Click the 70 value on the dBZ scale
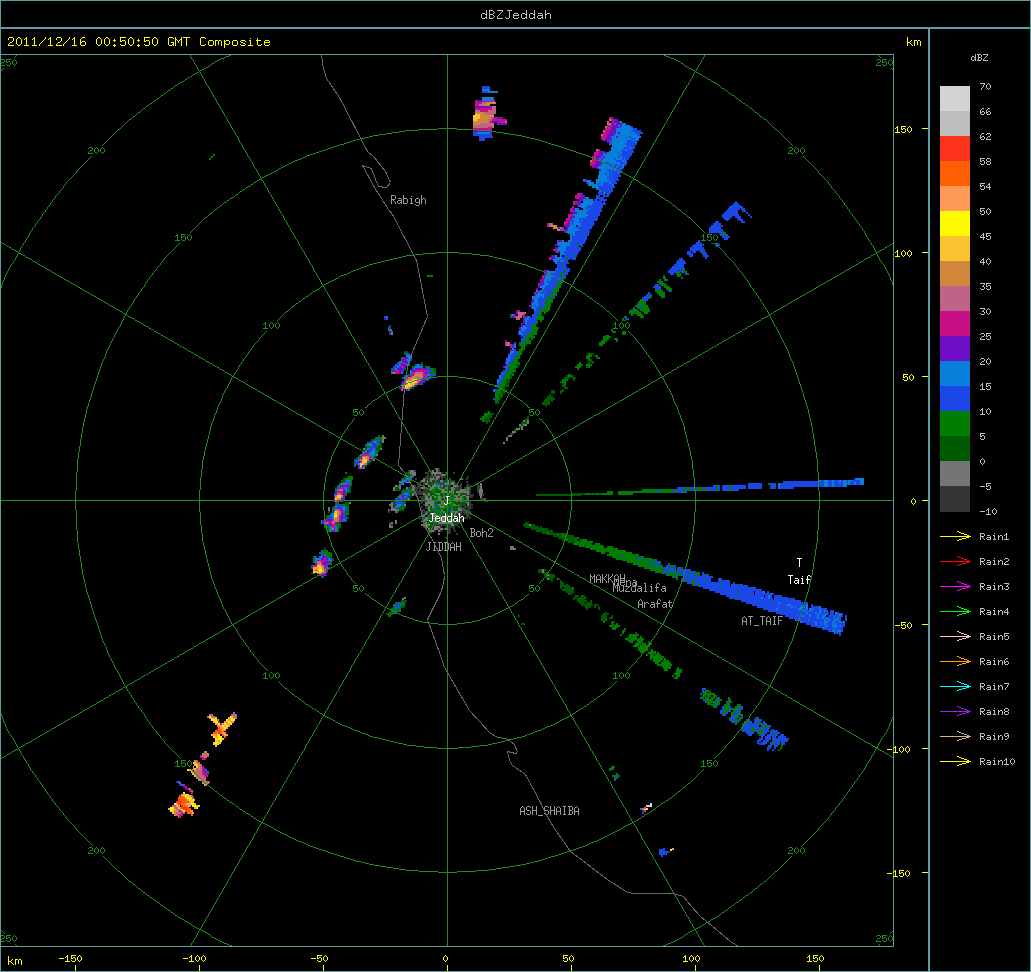This screenshot has height=972, width=1031. point(985,86)
